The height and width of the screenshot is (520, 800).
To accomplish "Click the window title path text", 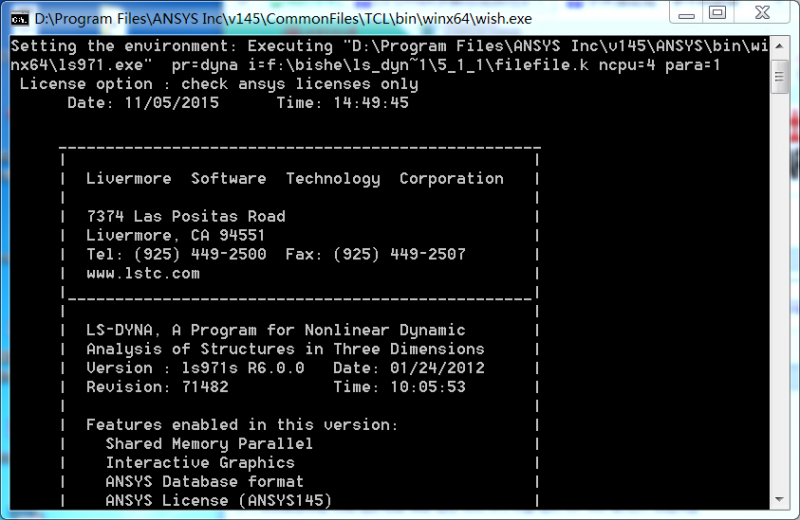I will click(x=283, y=19).
